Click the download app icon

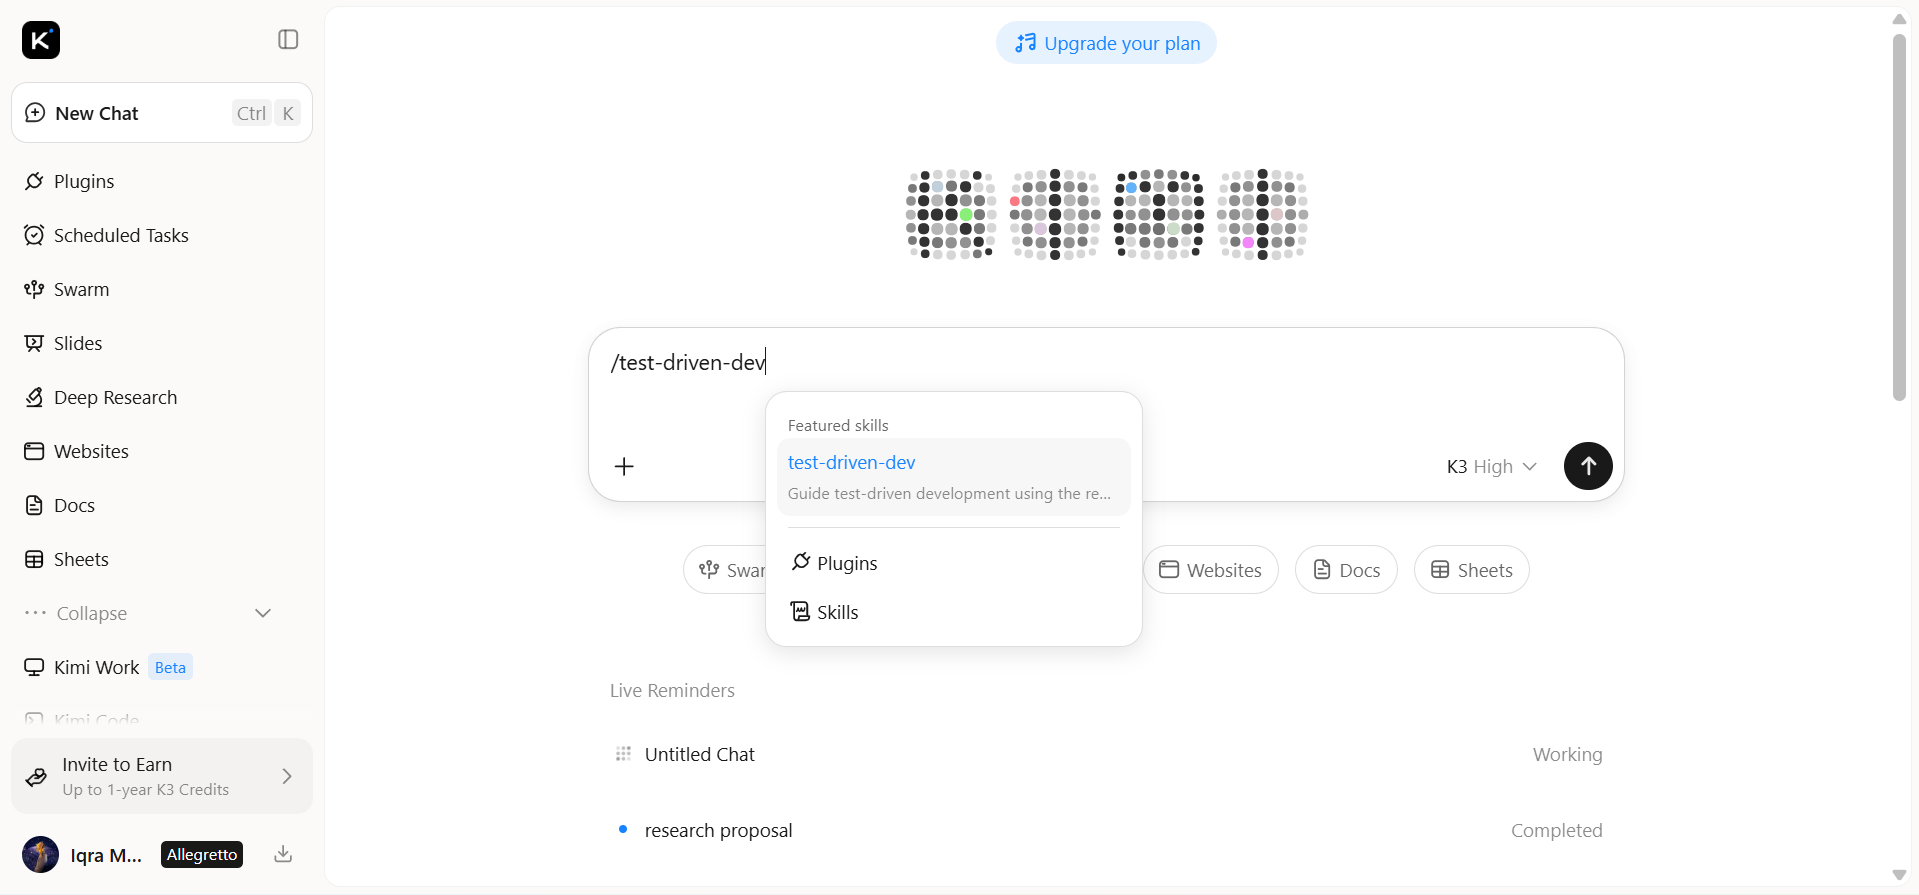283,854
